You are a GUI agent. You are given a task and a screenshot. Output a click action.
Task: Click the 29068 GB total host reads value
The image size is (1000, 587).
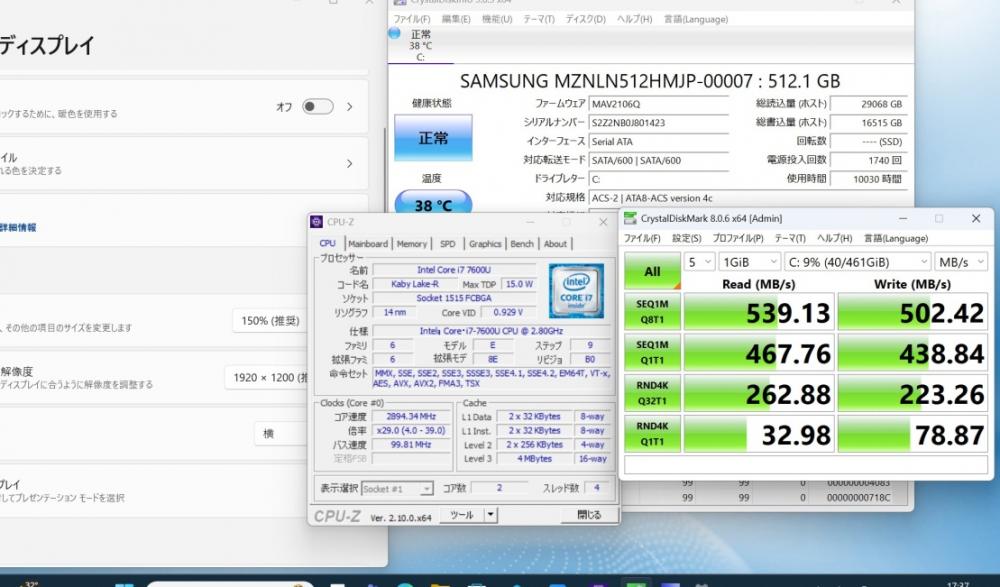point(869,104)
